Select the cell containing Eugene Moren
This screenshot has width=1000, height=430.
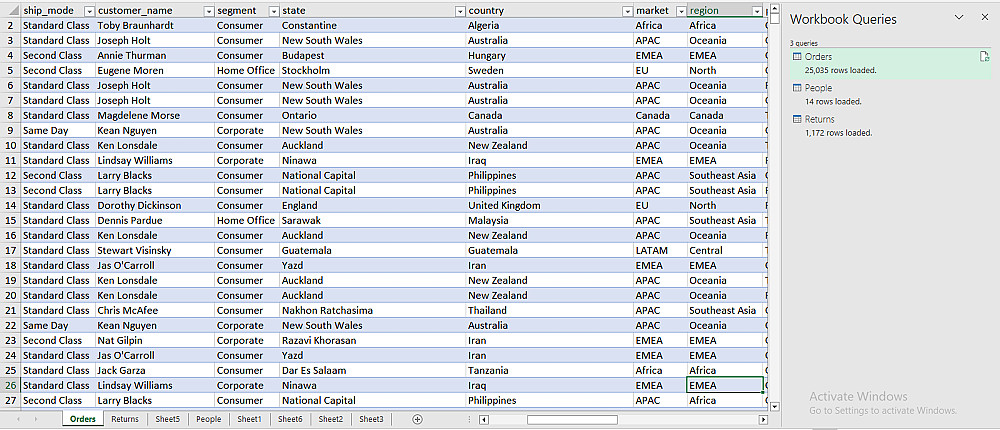pyautogui.click(x=155, y=70)
